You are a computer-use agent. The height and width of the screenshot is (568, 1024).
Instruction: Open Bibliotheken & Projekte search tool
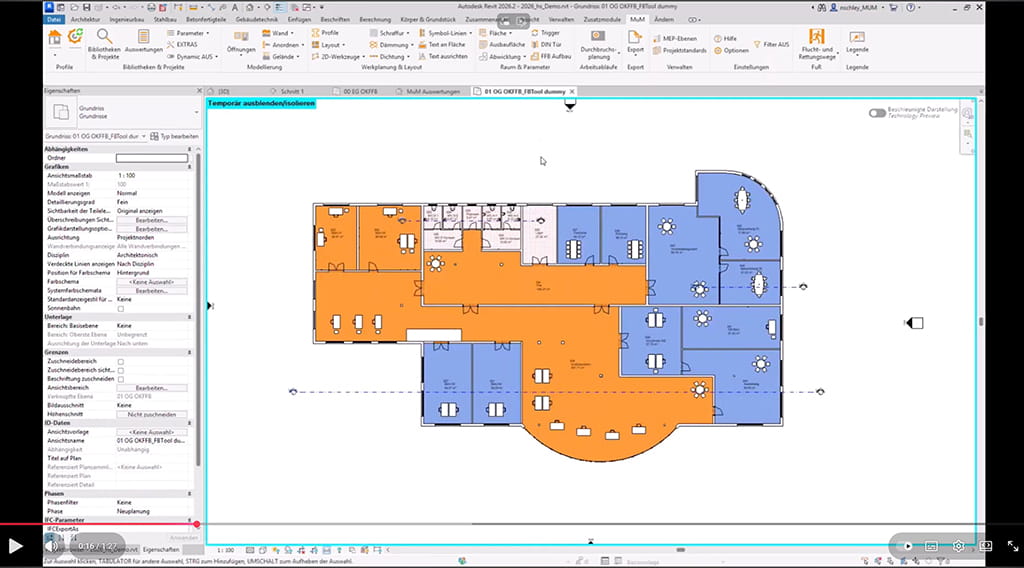(x=103, y=43)
